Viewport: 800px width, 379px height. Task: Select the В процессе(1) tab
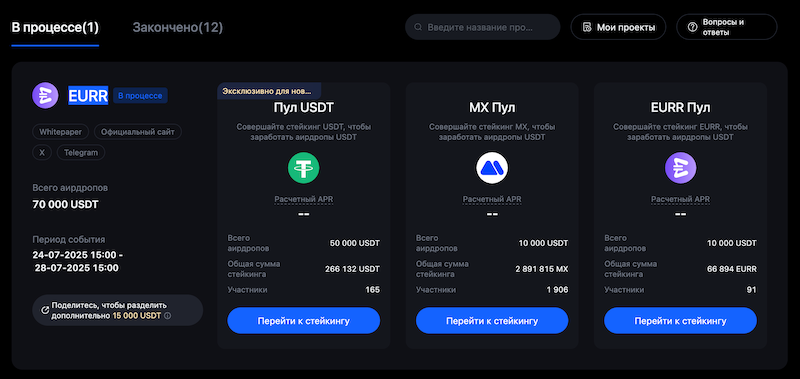[55, 28]
